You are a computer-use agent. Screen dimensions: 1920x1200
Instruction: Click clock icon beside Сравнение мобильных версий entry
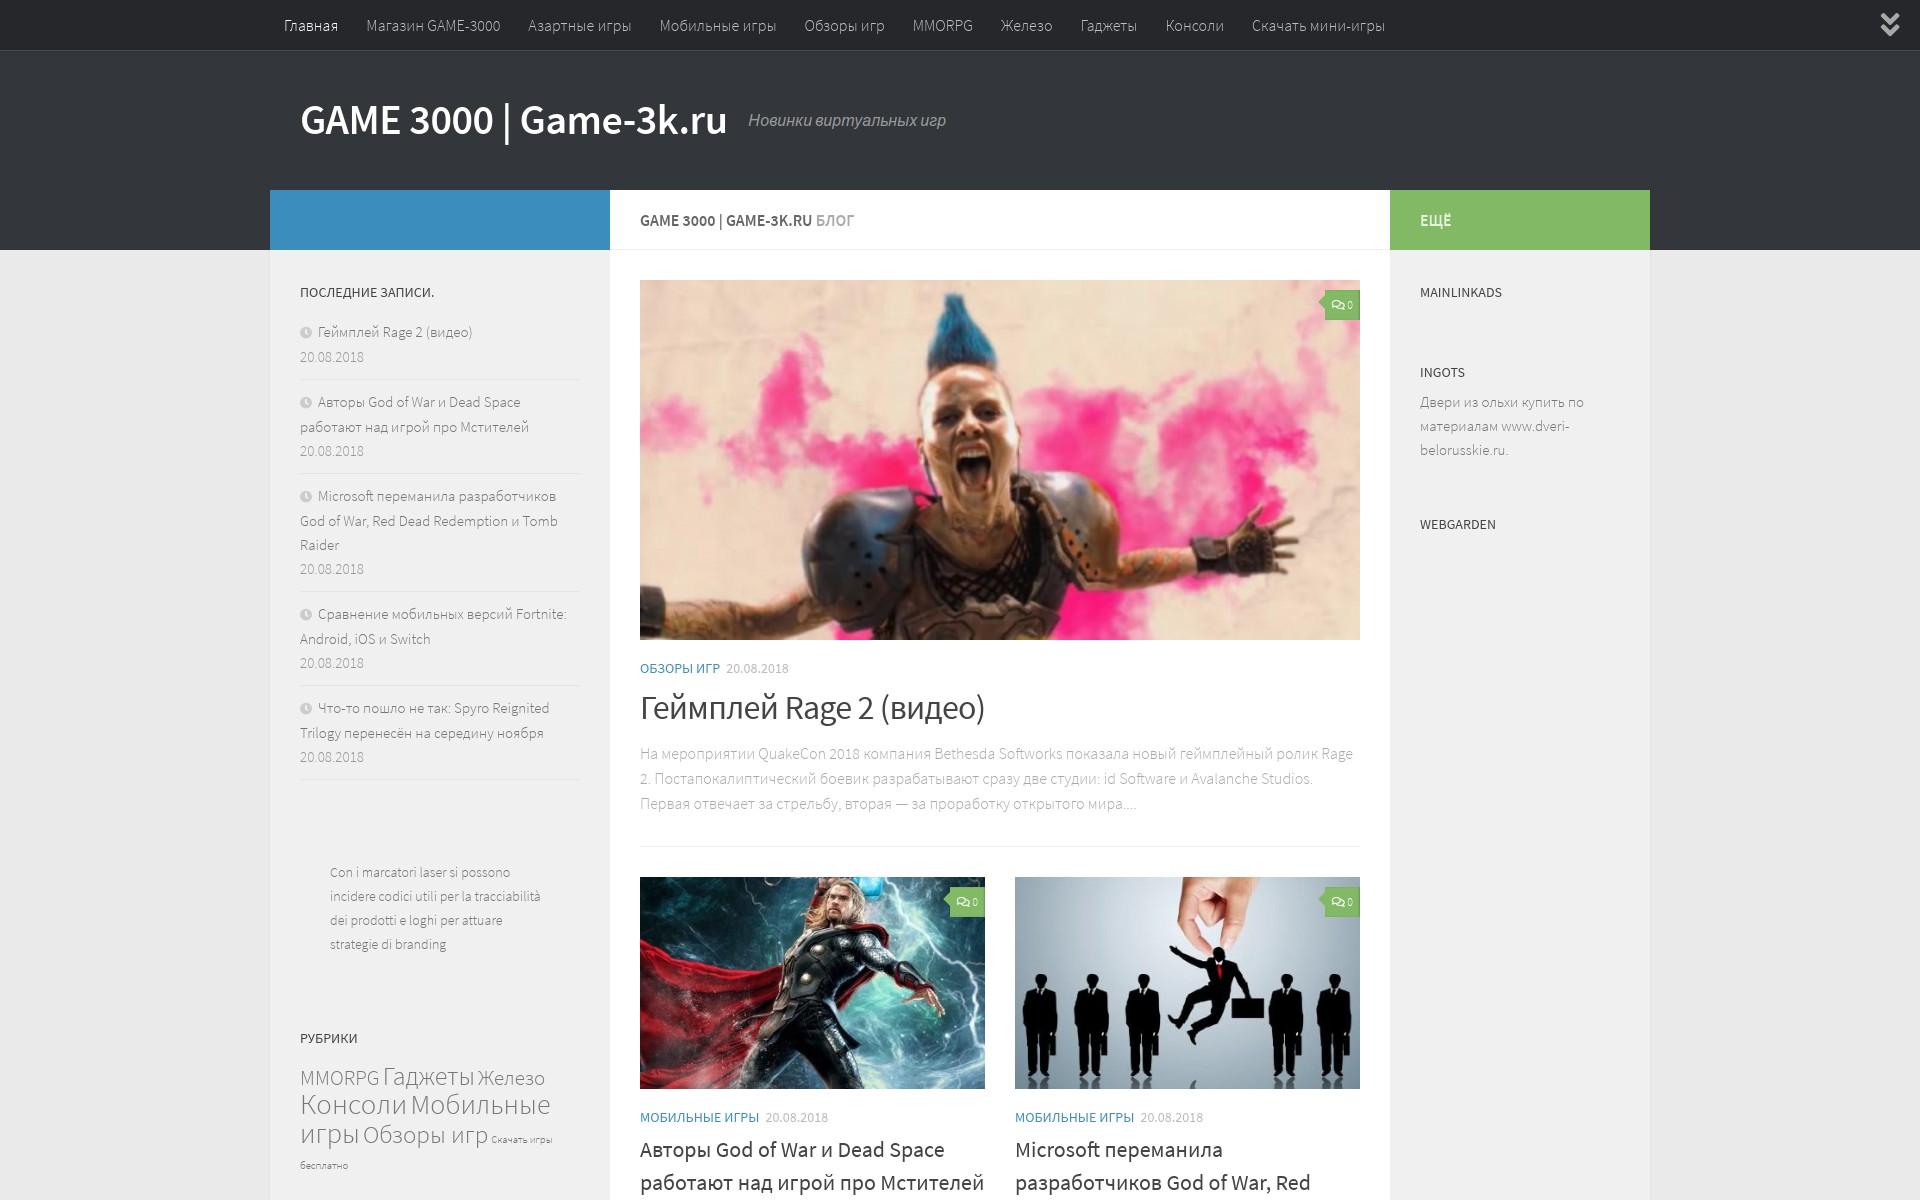[306, 615]
